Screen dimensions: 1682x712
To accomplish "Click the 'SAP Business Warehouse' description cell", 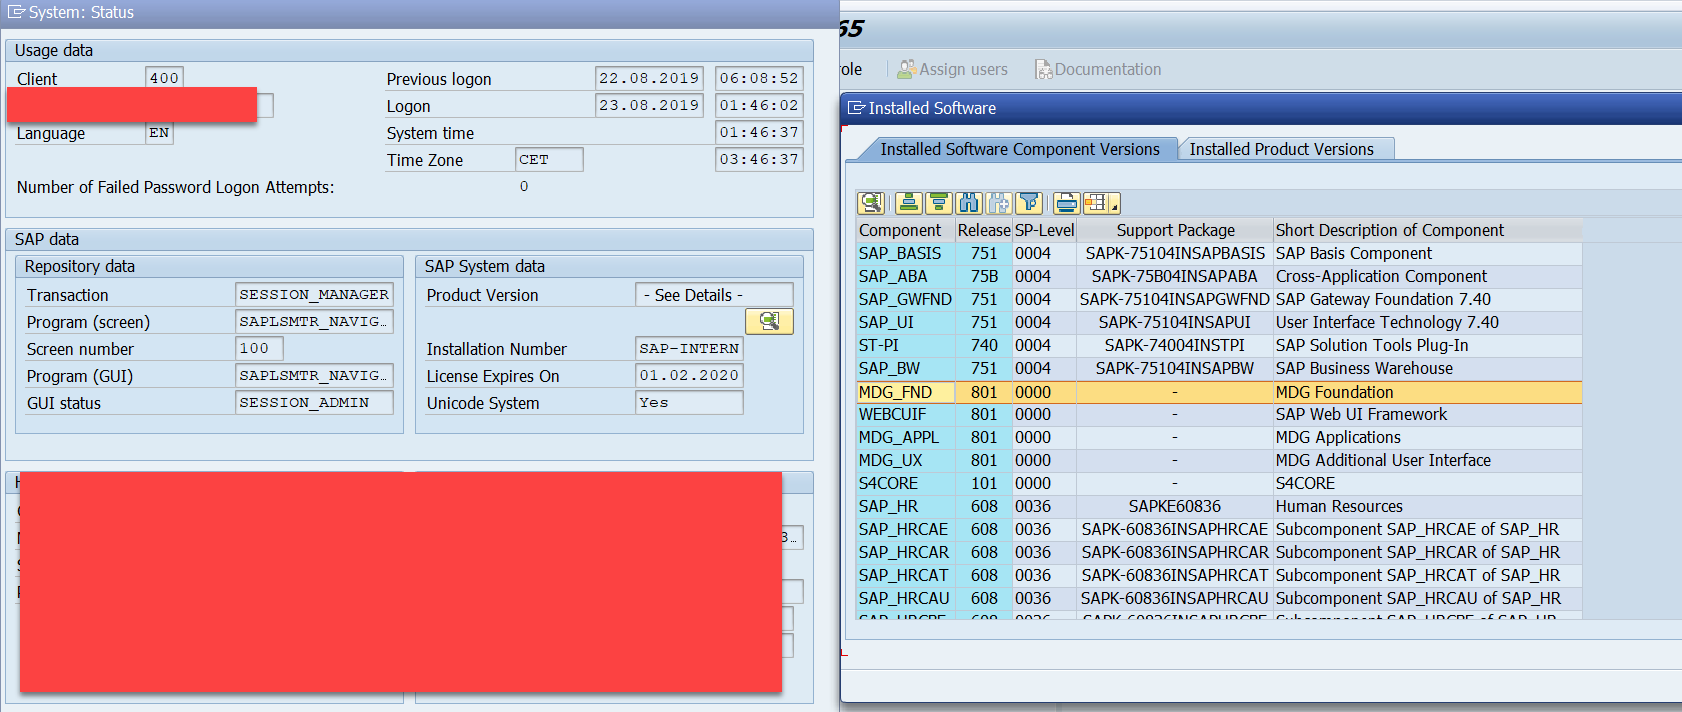I will coord(1428,369).
